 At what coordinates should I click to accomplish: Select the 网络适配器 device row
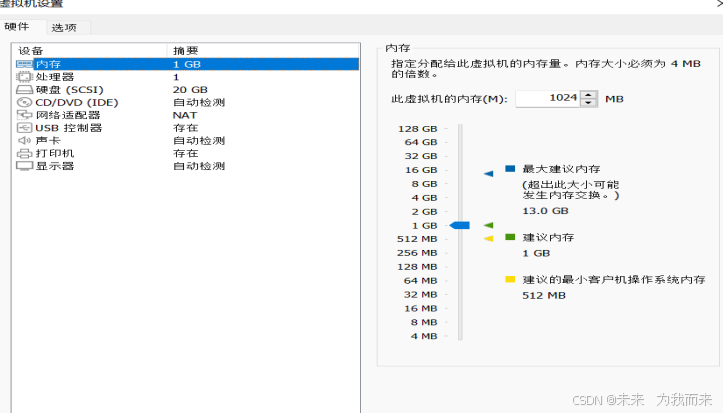coord(187,115)
